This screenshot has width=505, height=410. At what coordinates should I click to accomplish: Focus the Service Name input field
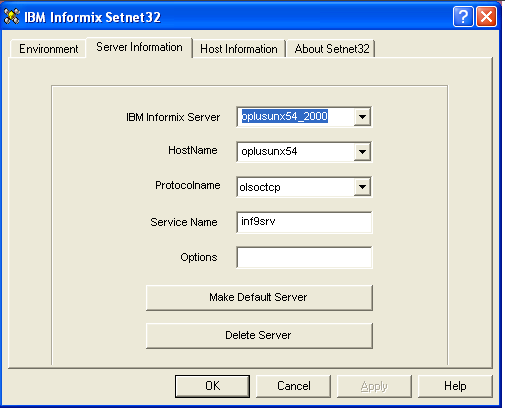click(x=304, y=222)
